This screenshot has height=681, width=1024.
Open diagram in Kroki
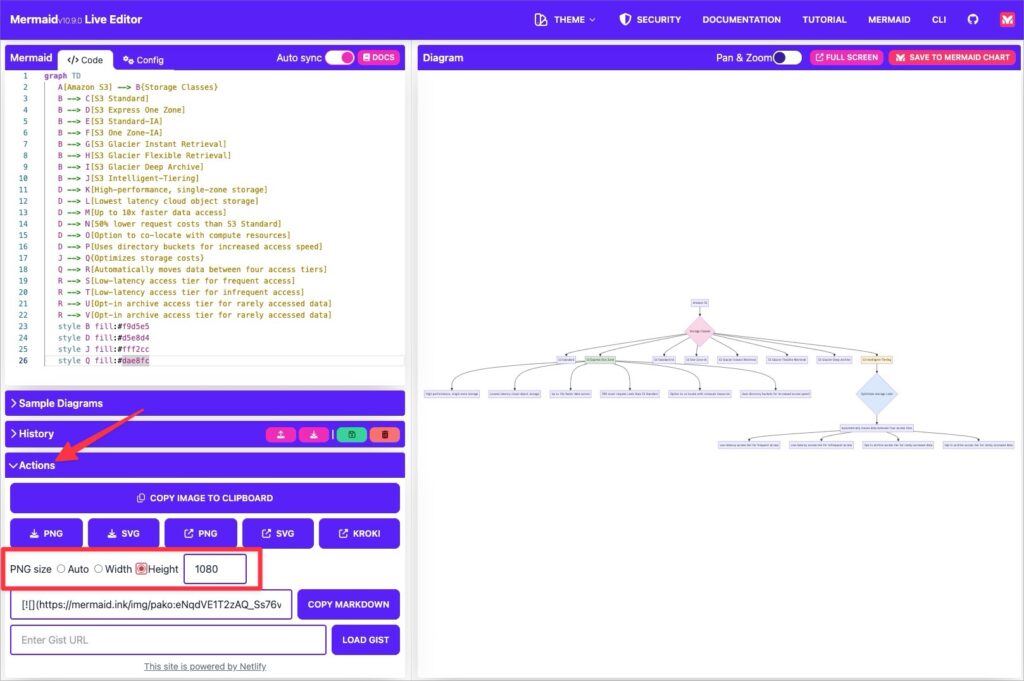point(359,533)
